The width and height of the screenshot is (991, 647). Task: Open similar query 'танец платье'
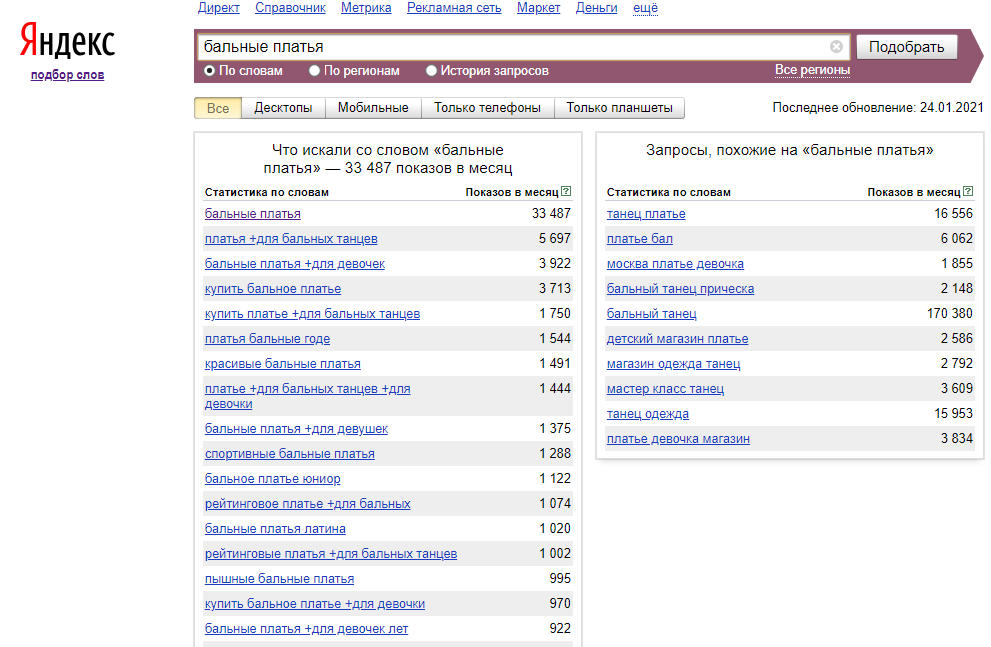point(646,214)
